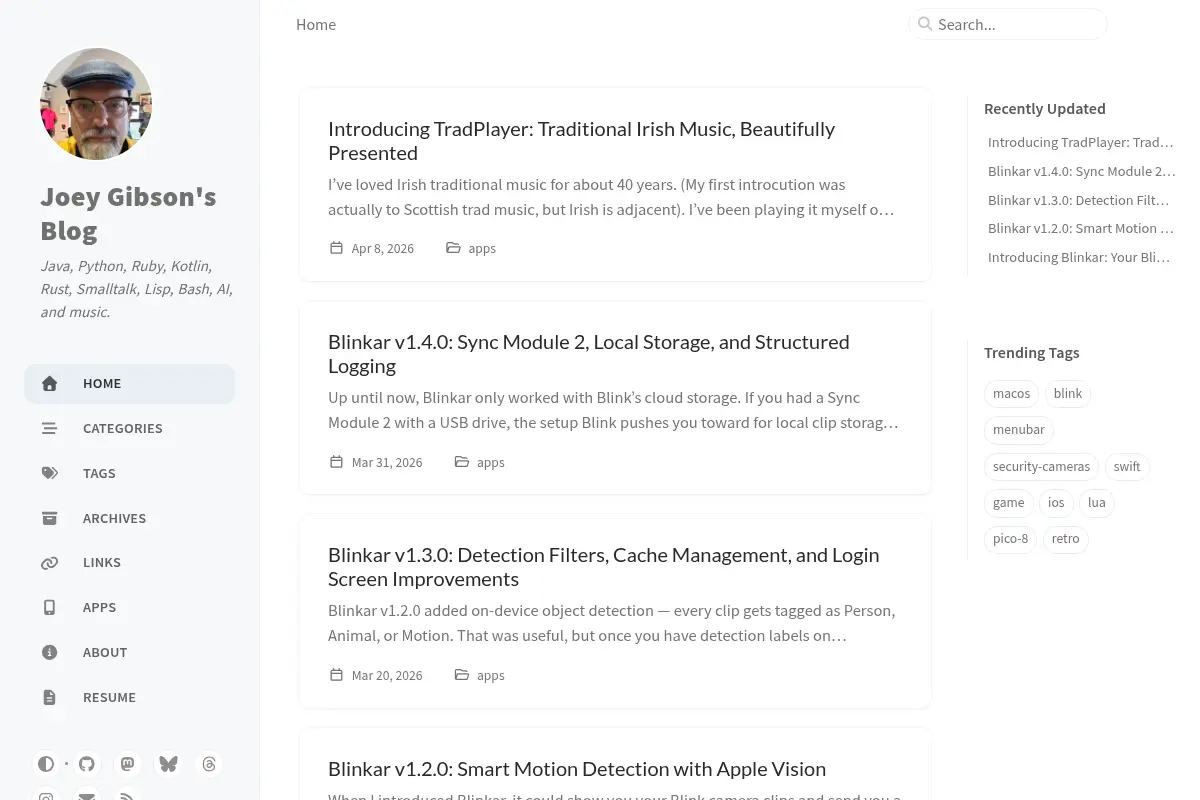This screenshot has width=1200, height=800.
Task: Click the Mar 20, 2026 post date
Action: tap(387, 675)
